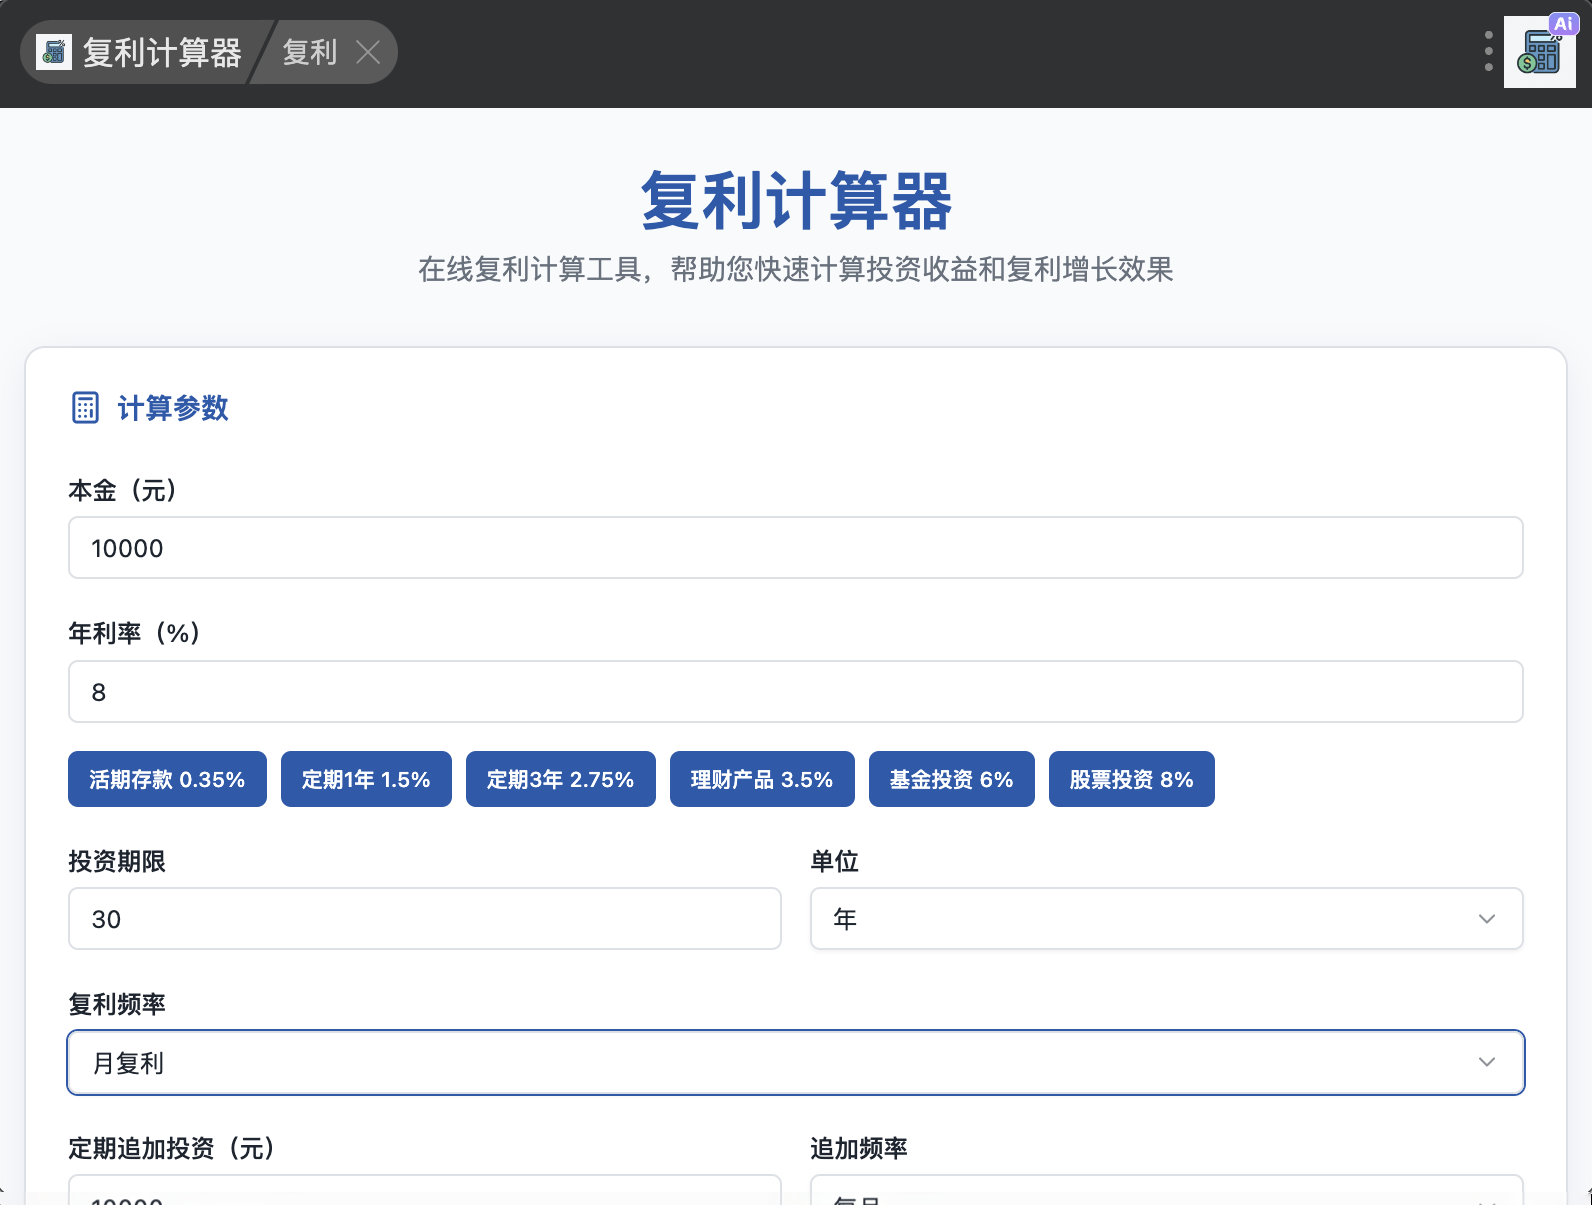Screen dimensions: 1592x1205
Task: Click the AI calculator app icon
Action: [x=1539, y=52]
